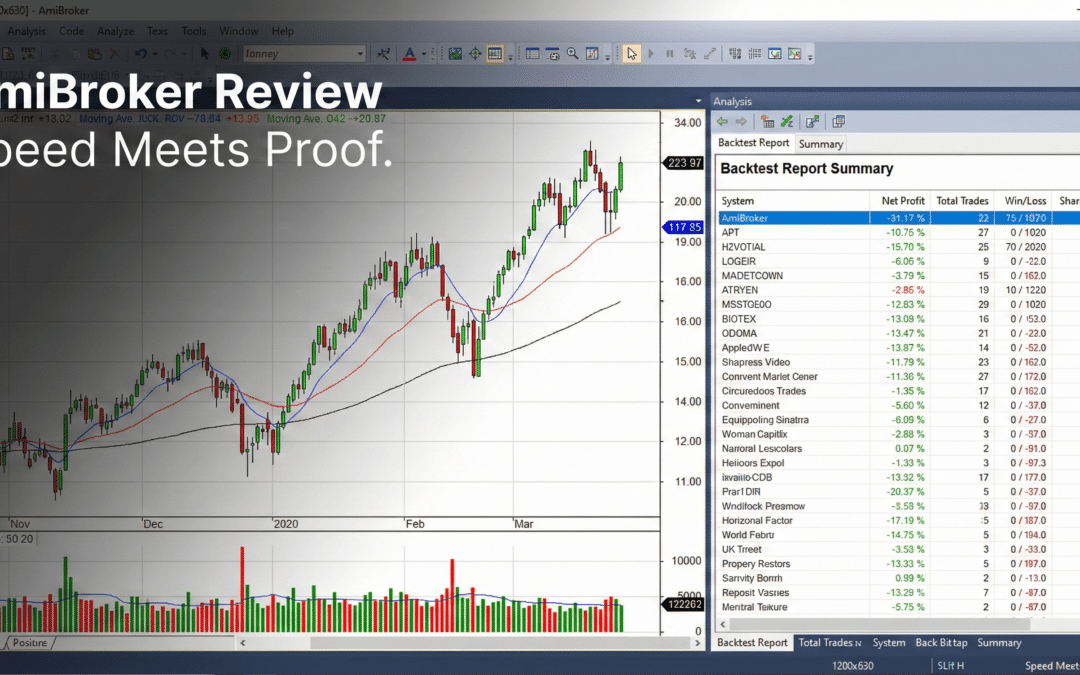Sort by the Net Profit column header

[x=902, y=200]
